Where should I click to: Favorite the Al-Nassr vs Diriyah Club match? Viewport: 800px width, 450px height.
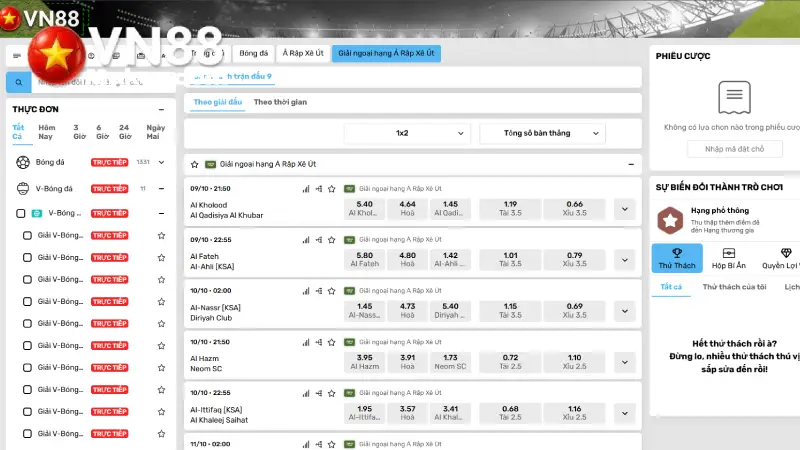tap(332, 291)
